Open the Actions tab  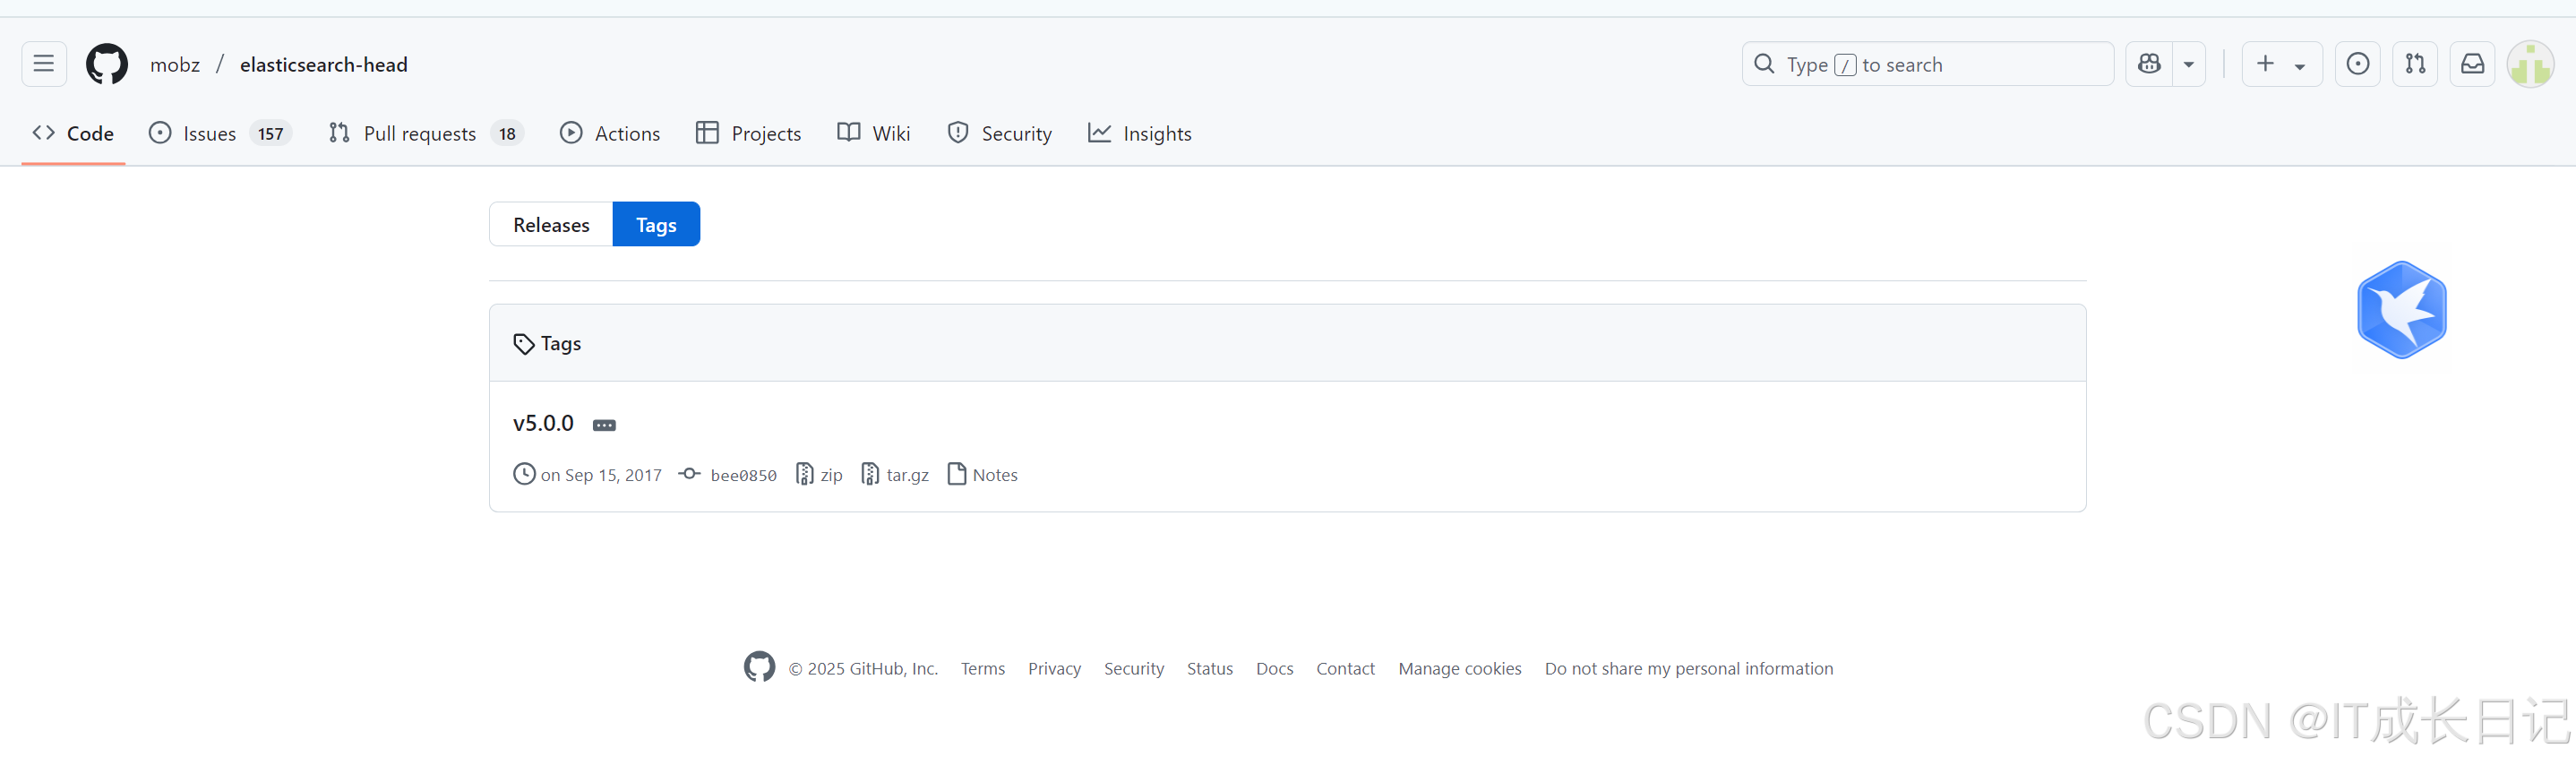(610, 133)
